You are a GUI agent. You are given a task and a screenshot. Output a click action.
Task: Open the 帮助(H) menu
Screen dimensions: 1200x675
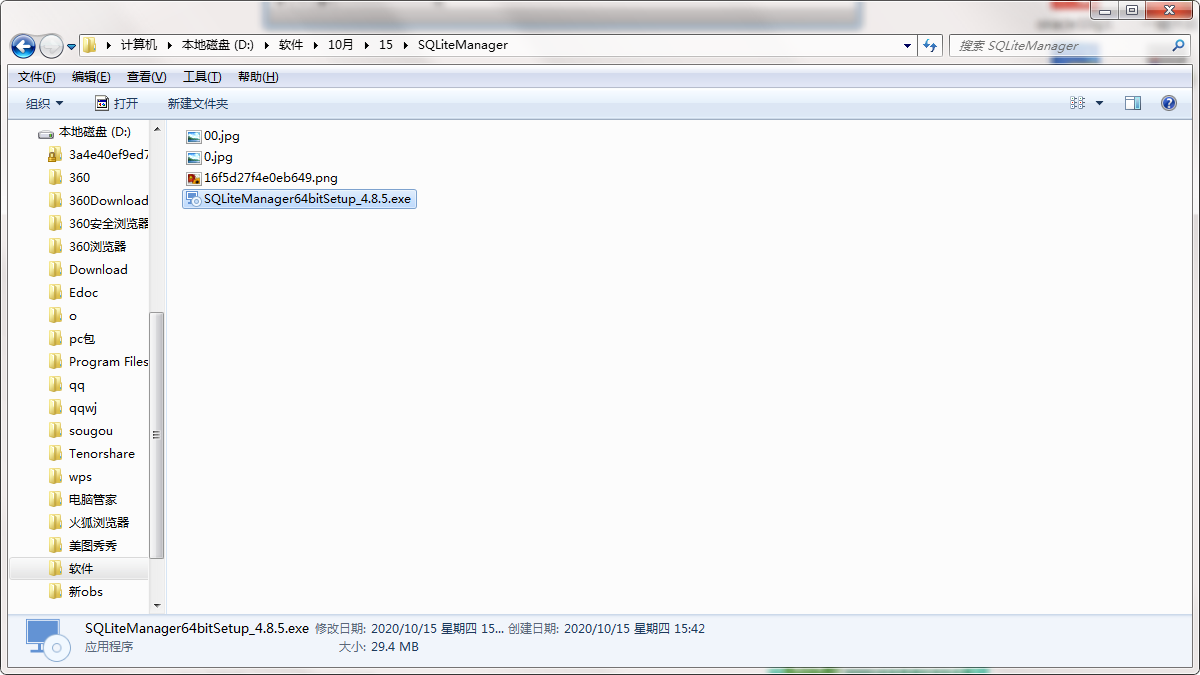click(x=258, y=77)
